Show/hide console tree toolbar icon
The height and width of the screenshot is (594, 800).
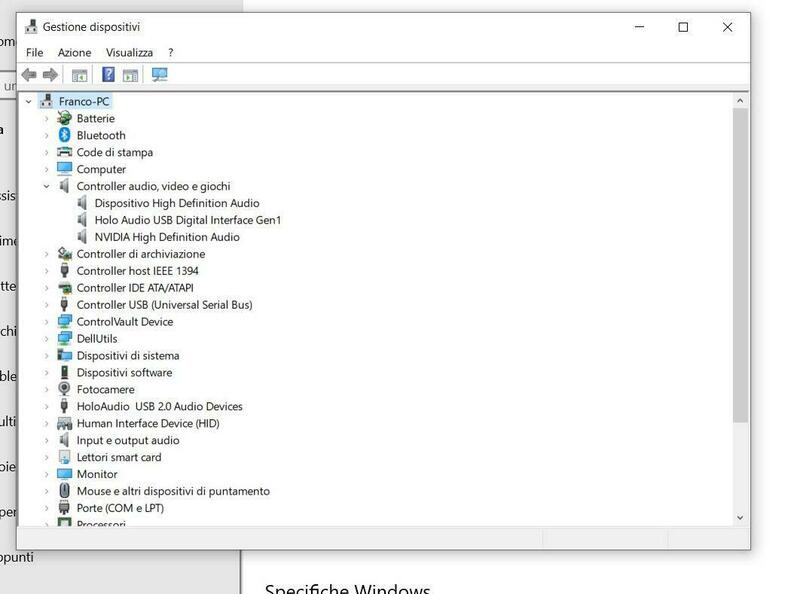pos(79,76)
